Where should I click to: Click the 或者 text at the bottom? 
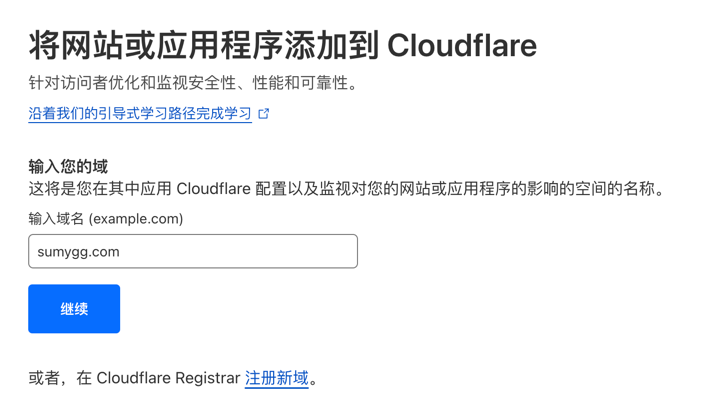(45, 378)
